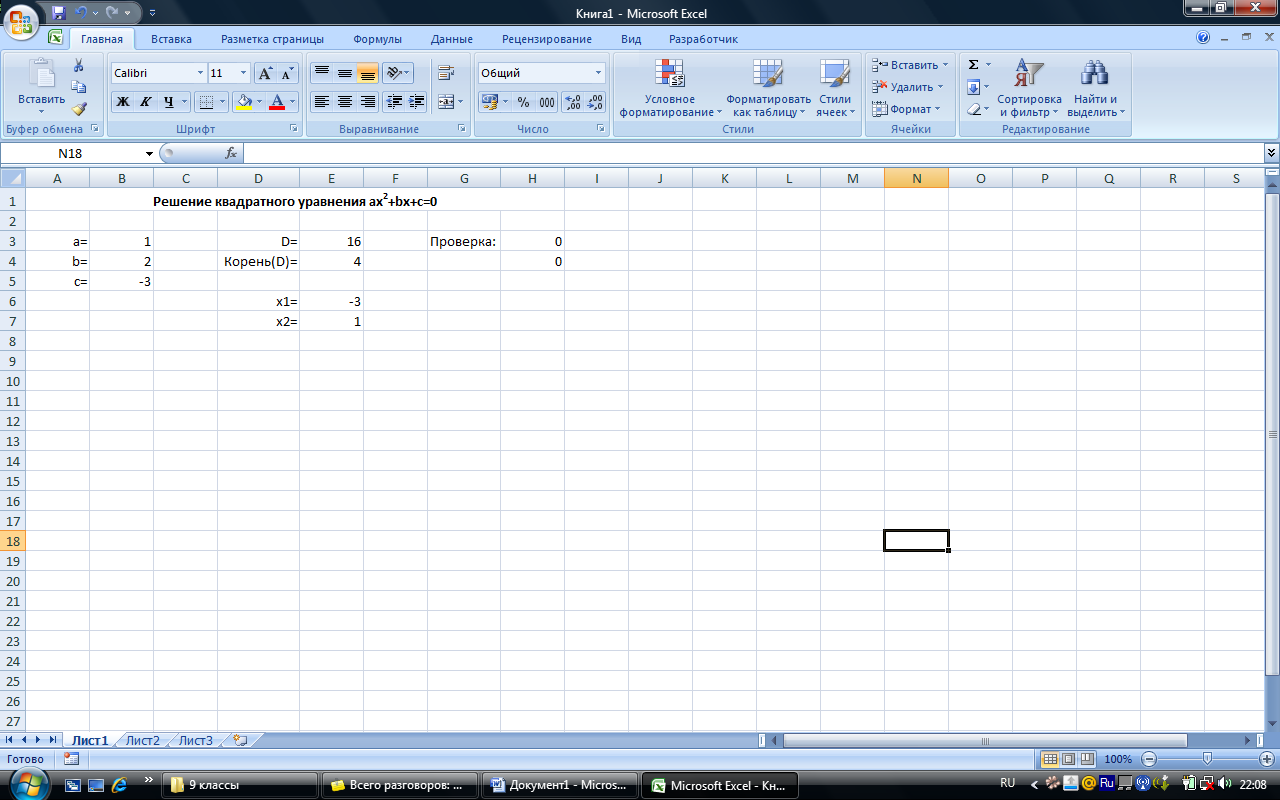Cut selection with scissors icon
Screen dimensions: 1280x800
(x=79, y=65)
